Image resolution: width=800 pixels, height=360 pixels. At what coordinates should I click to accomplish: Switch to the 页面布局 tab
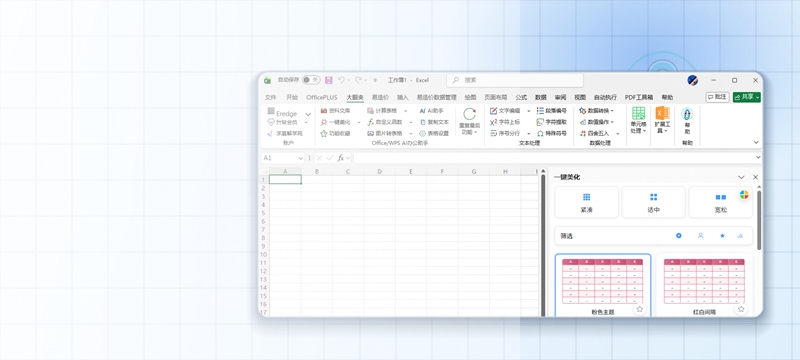coord(495,97)
